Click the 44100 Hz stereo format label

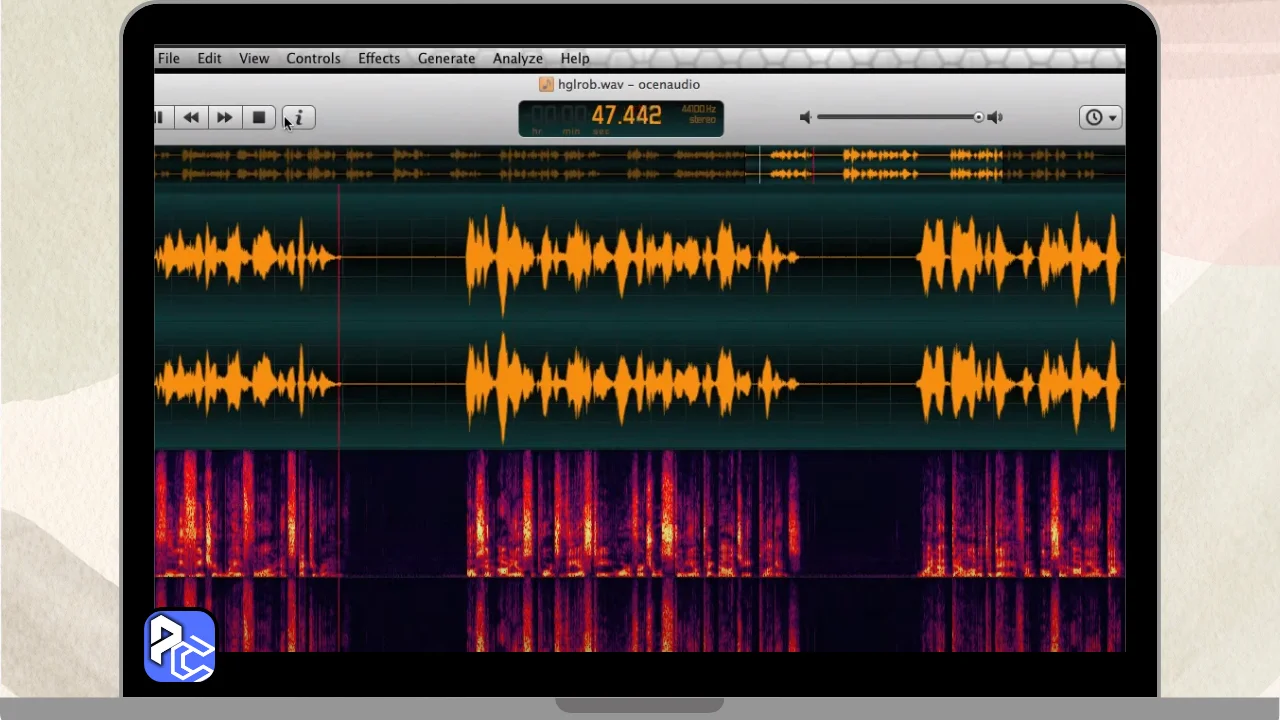699,114
